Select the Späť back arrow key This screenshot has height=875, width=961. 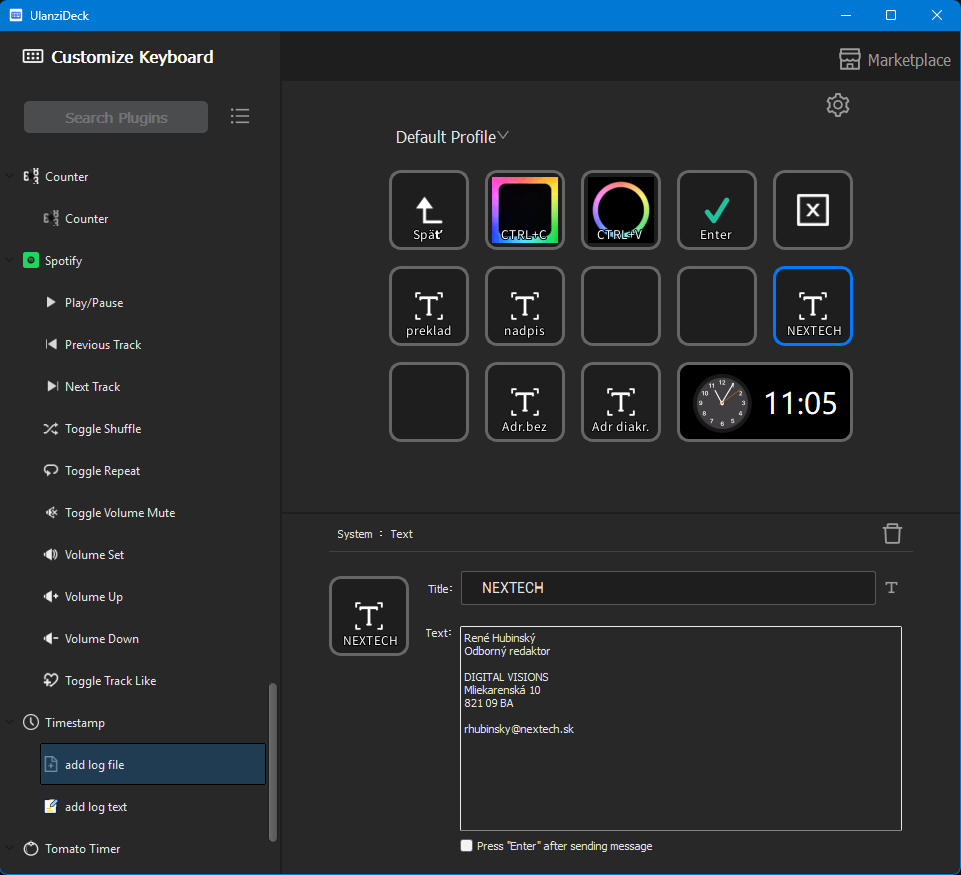click(x=428, y=210)
